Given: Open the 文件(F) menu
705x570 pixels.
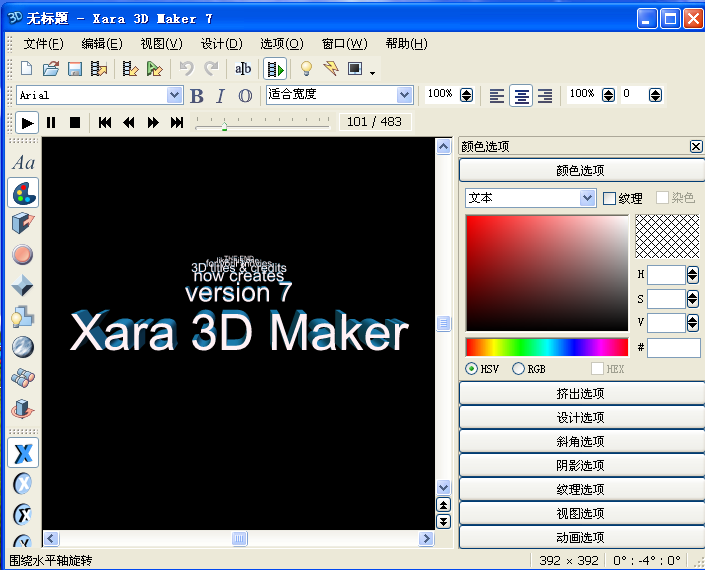Looking at the screenshot, I should click(44, 44).
